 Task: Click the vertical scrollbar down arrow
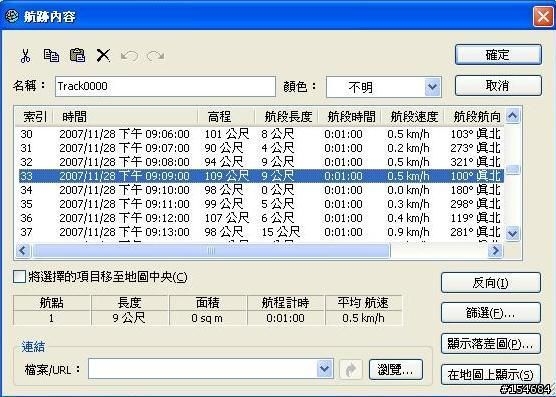pos(512,234)
